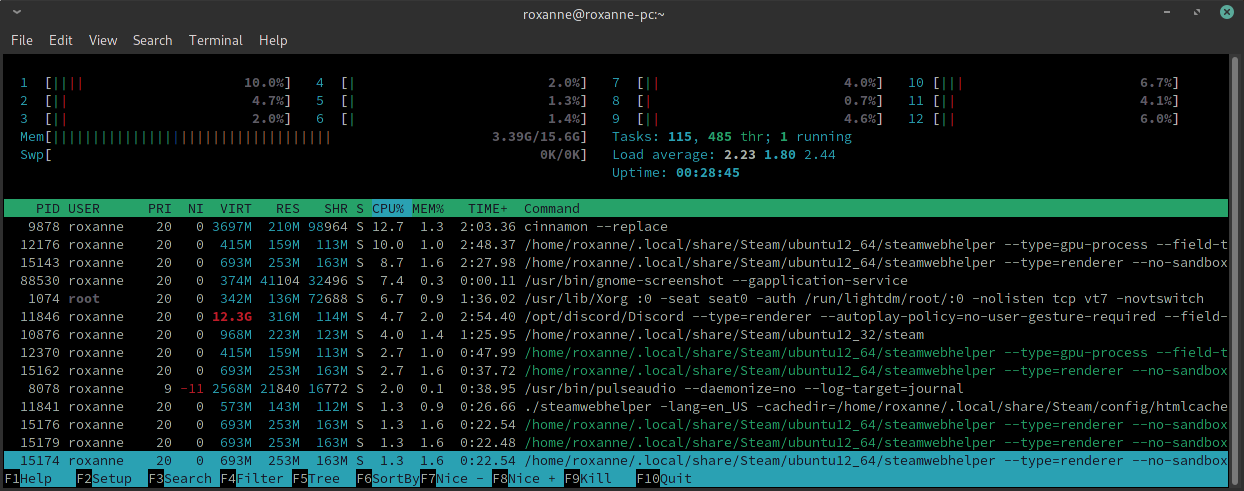
Task: Open the Search menu
Action: point(153,40)
